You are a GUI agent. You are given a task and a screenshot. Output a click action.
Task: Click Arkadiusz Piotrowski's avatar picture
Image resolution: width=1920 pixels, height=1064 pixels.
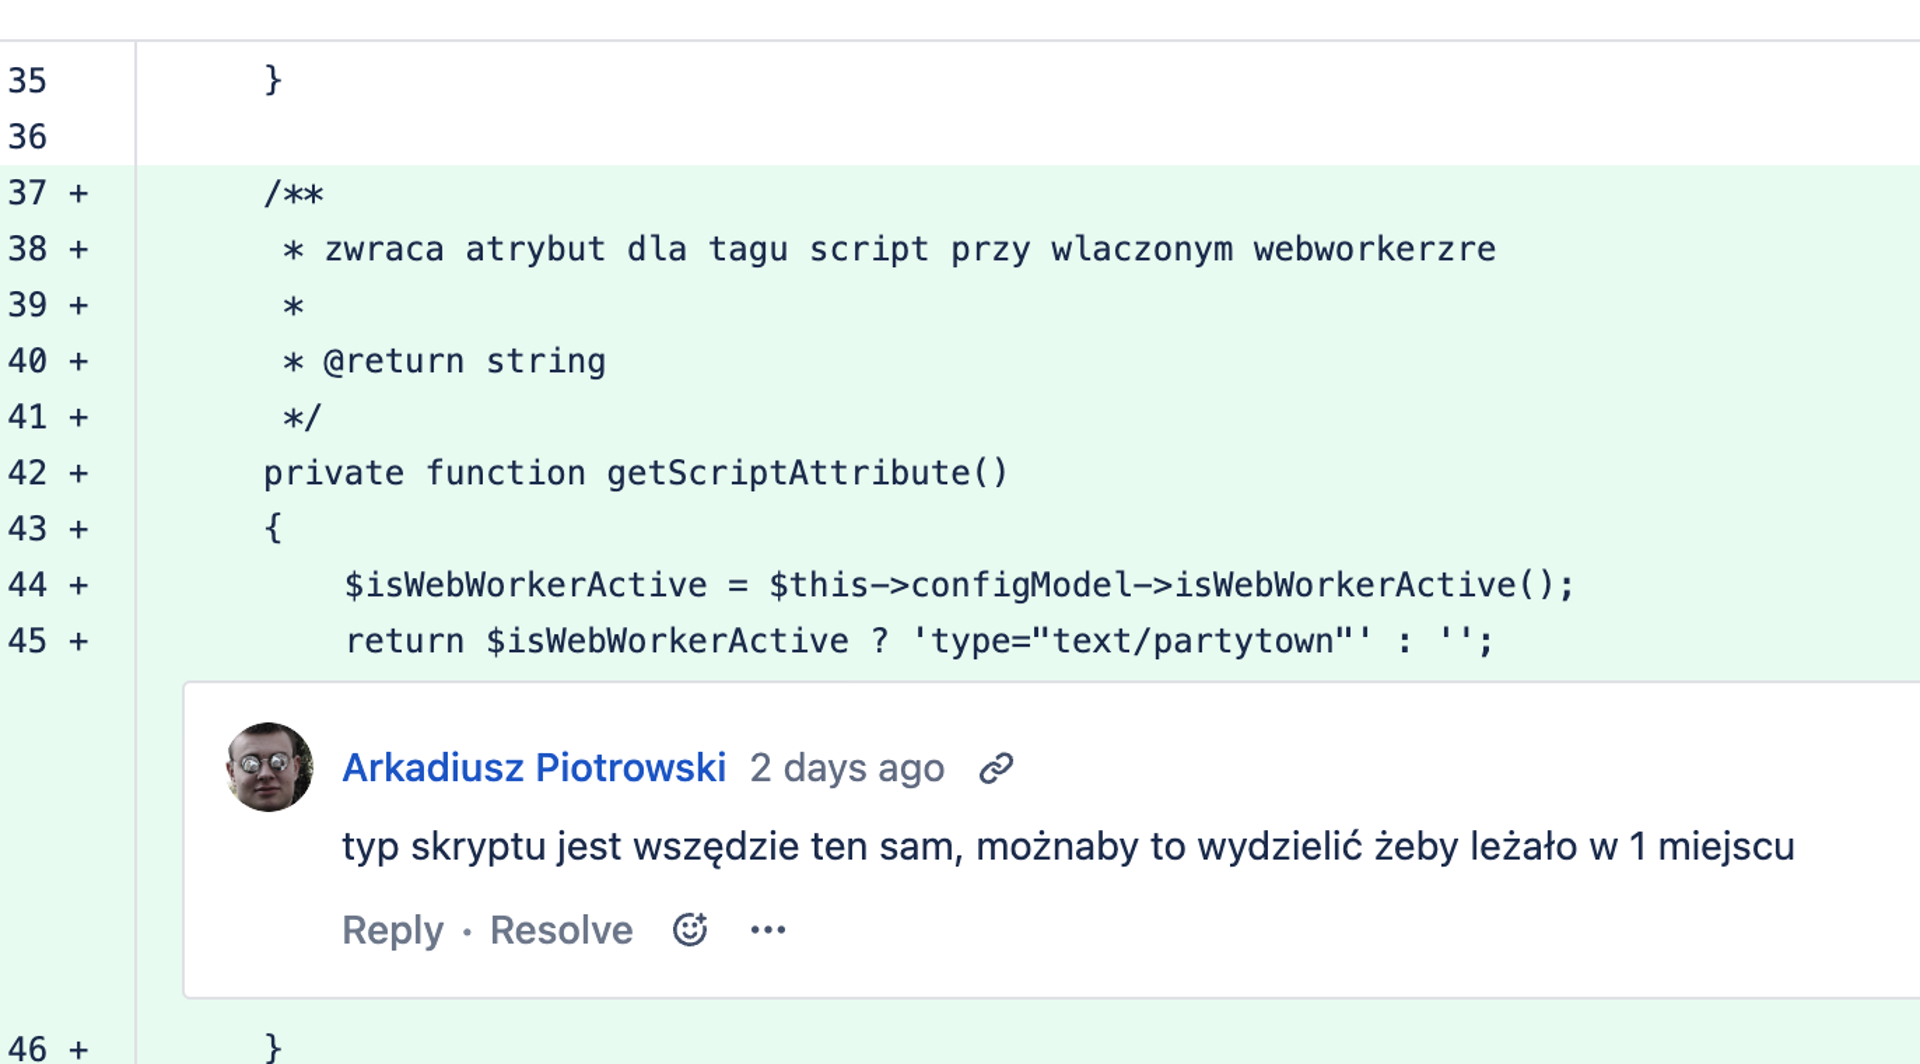pyautogui.click(x=269, y=767)
